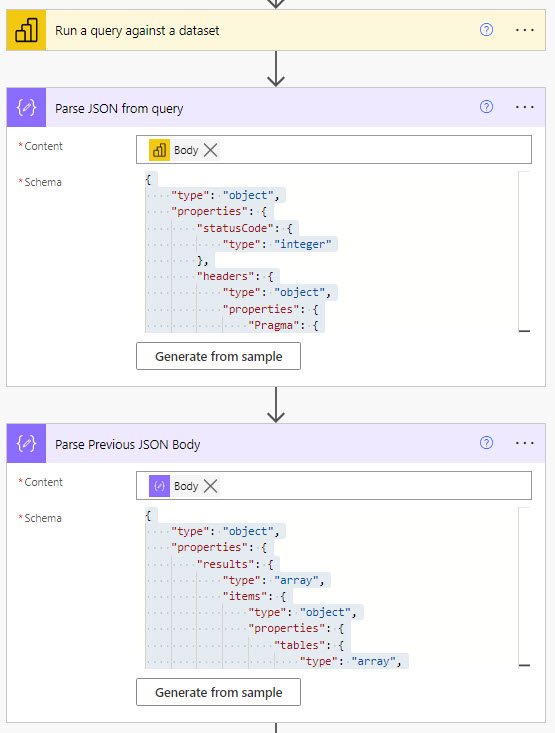Screen dimensions: 555x733
Task: Open ellipsis menu for Parse Previous JSON Body
Action: pos(525,443)
